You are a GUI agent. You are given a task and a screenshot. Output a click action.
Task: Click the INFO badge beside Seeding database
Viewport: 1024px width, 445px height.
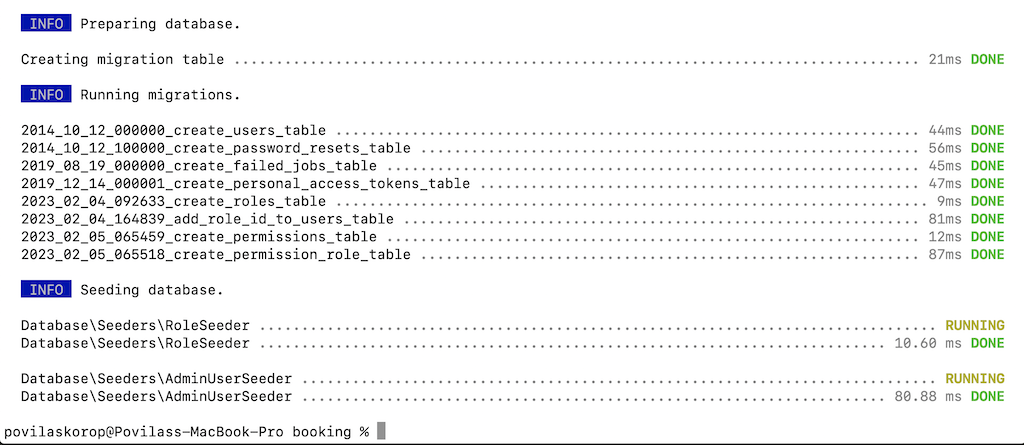pyautogui.click(x=46, y=289)
